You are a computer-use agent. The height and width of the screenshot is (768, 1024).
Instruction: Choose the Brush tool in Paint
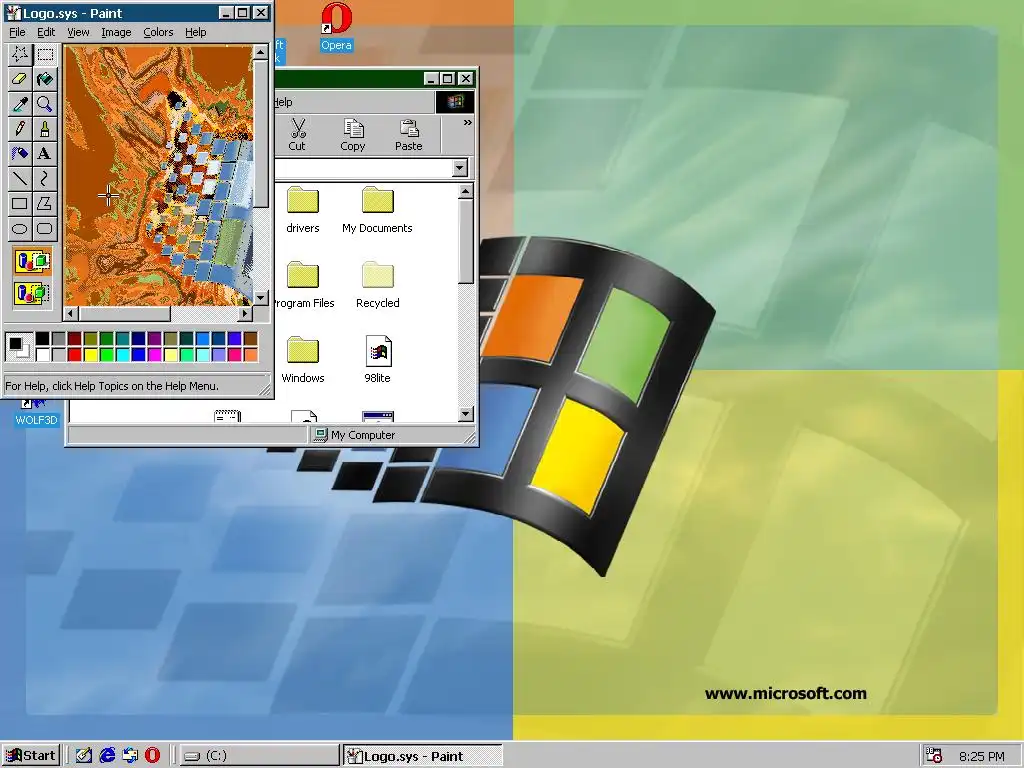(44, 129)
